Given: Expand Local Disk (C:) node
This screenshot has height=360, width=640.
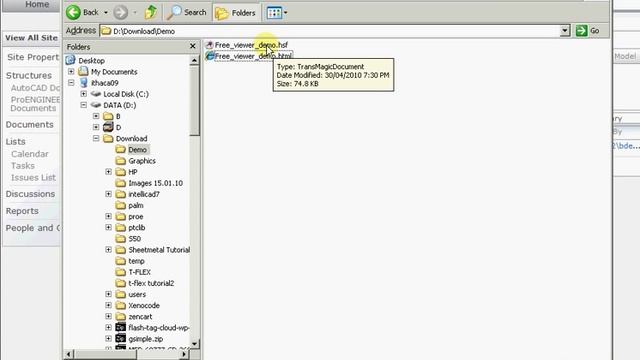Looking at the screenshot, I should [x=84, y=94].
